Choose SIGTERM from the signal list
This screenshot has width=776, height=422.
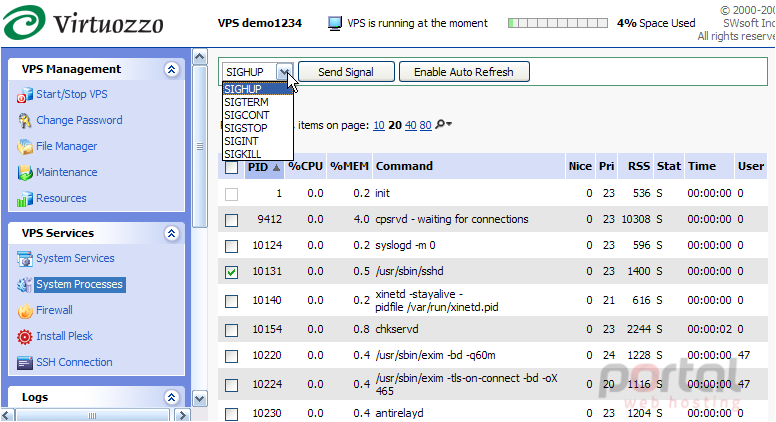tap(257, 102)
